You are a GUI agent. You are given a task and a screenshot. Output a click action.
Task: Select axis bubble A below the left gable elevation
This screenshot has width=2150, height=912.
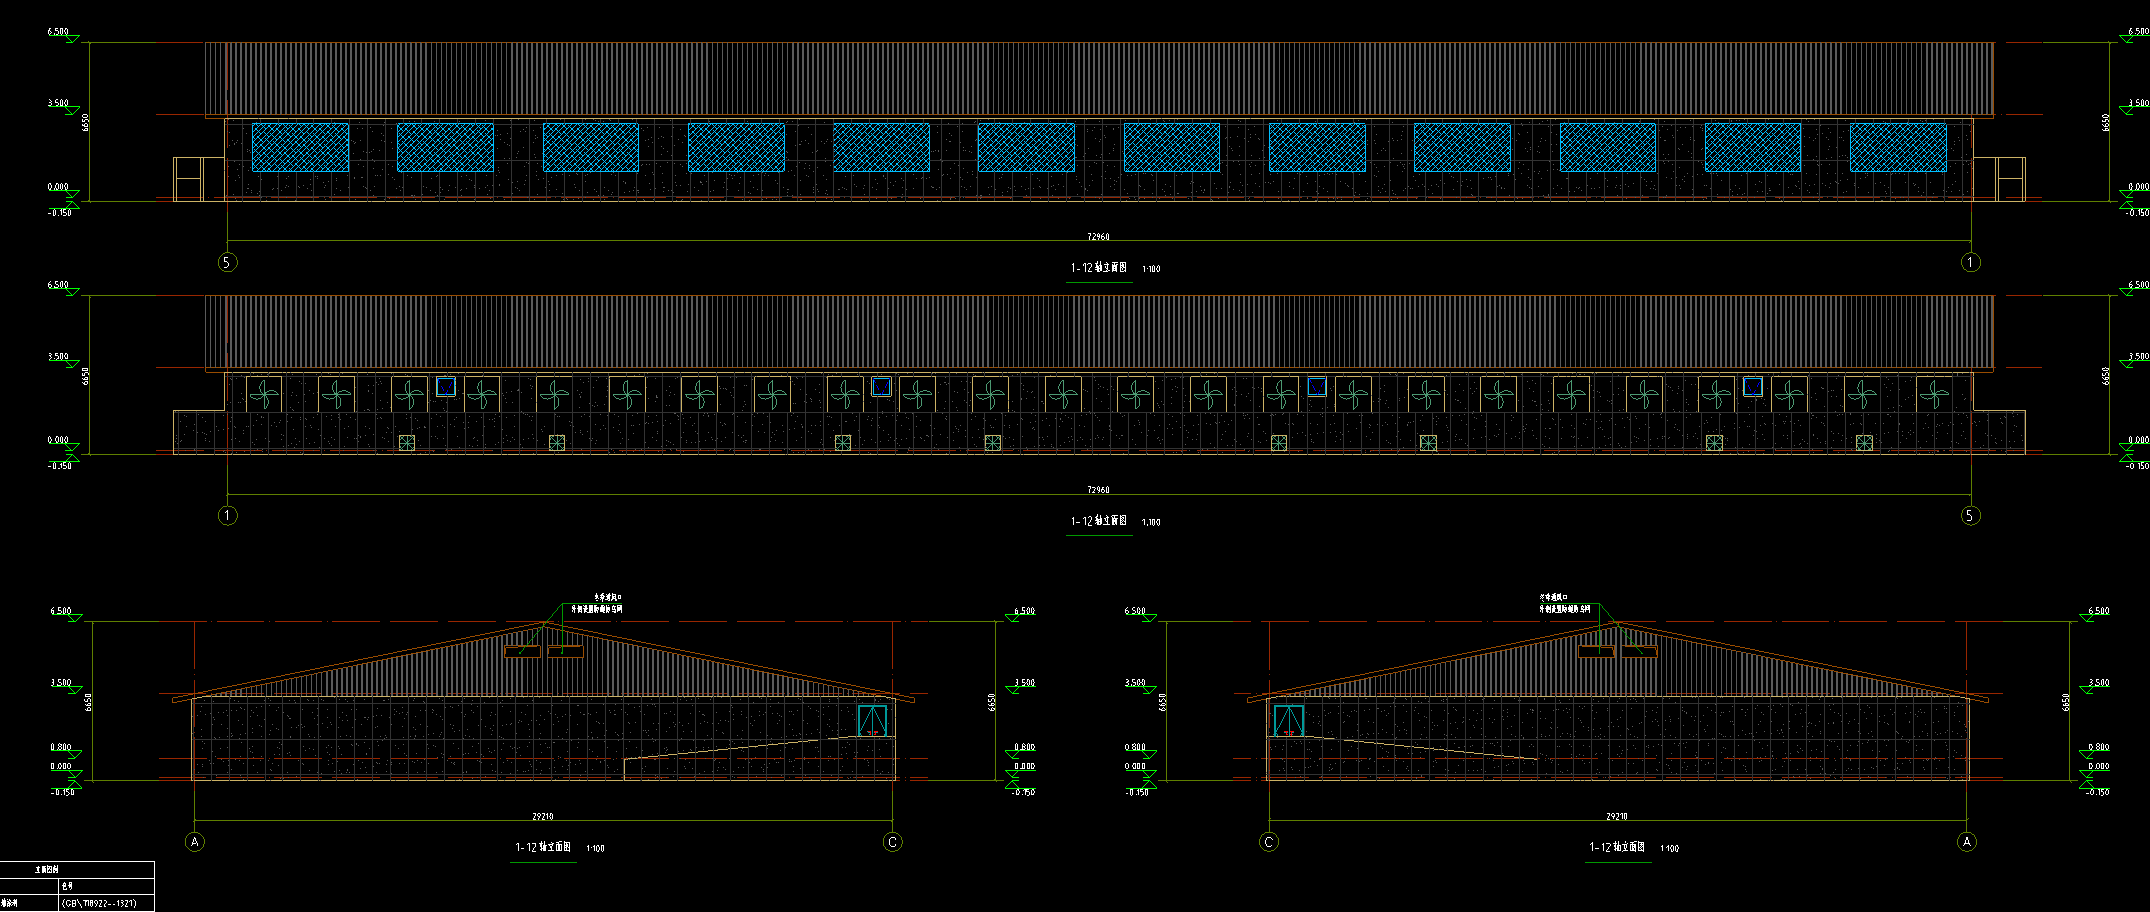[195, 842]
